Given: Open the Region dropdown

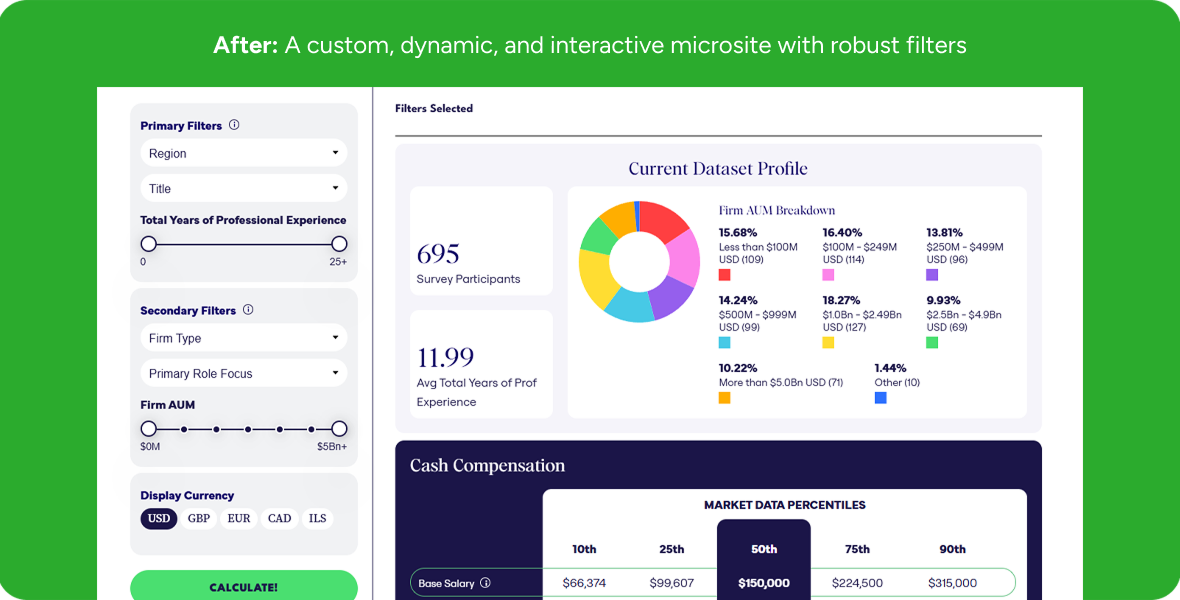Looking at the screenshot, I should [x=244, y=153].
